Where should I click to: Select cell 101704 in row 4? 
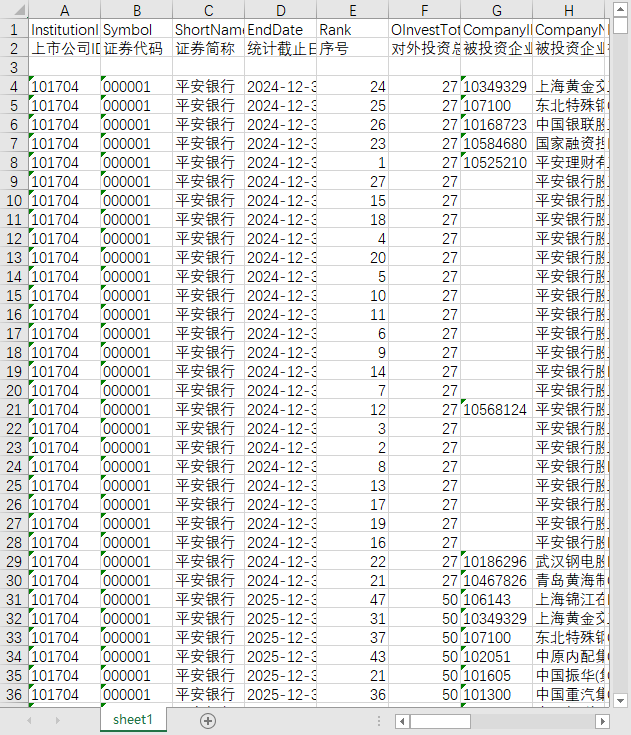(x=65, y=87)
